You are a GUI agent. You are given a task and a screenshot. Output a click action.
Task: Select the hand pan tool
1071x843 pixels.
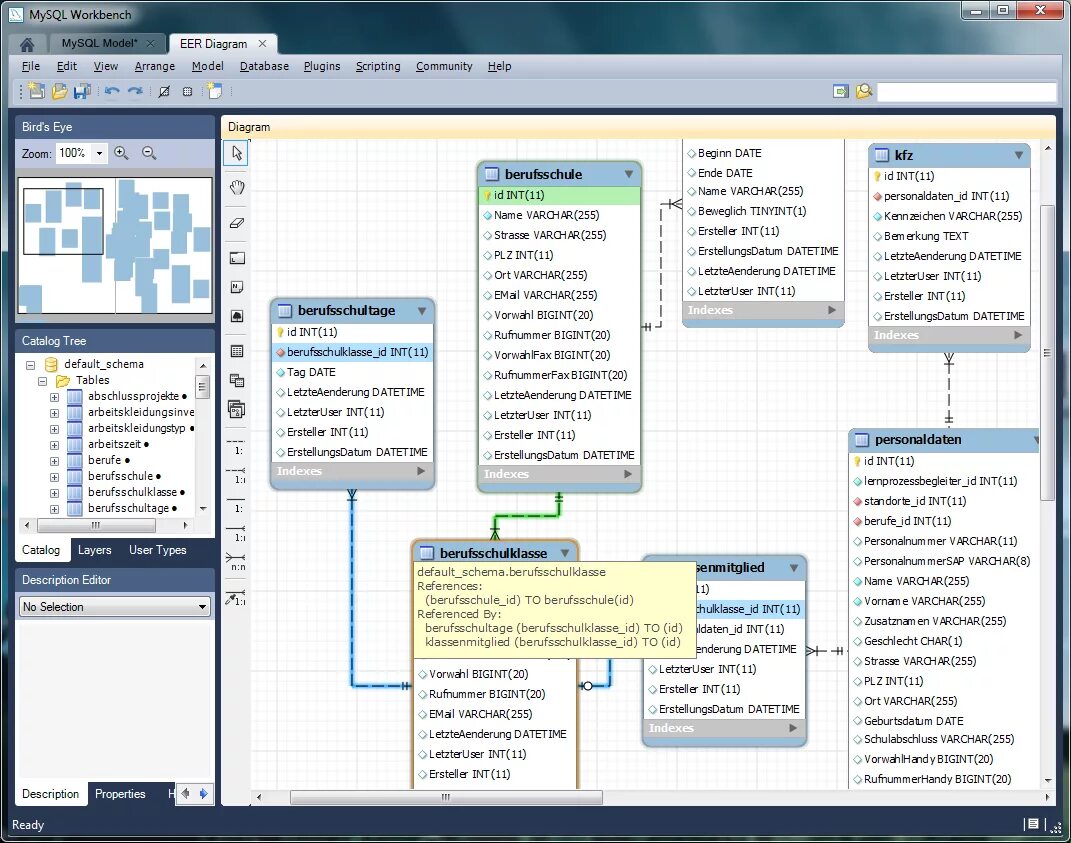pyautogui.click(x=236, y=188)
